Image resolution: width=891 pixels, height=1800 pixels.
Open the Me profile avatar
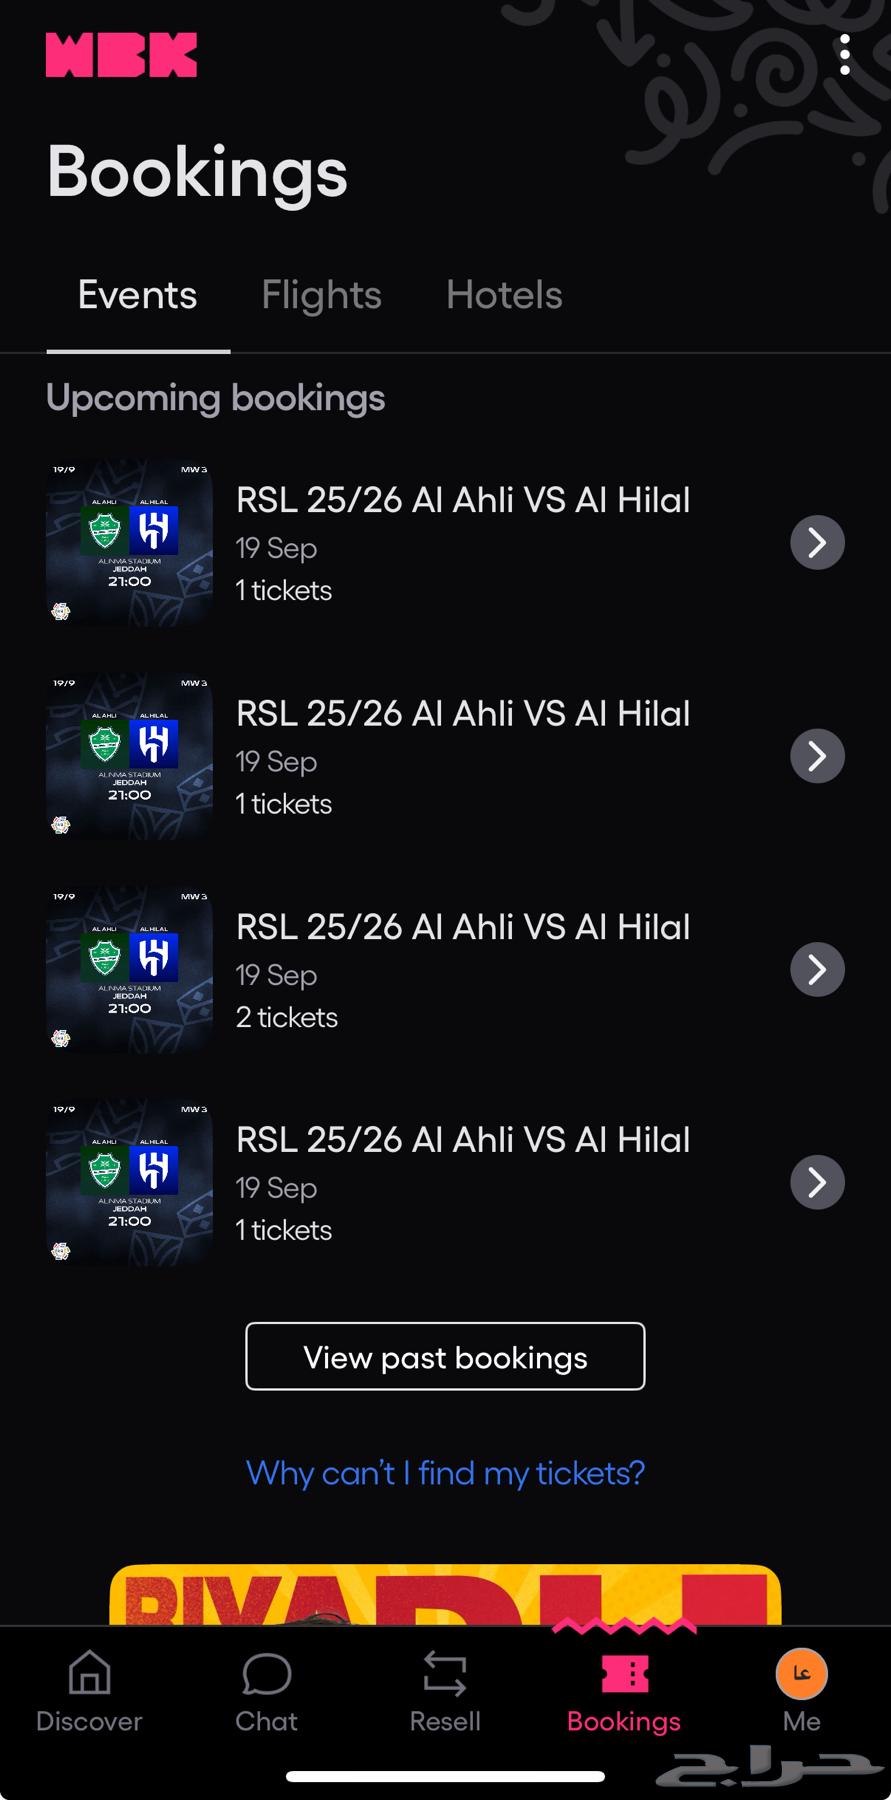[x=801, y=1674]
